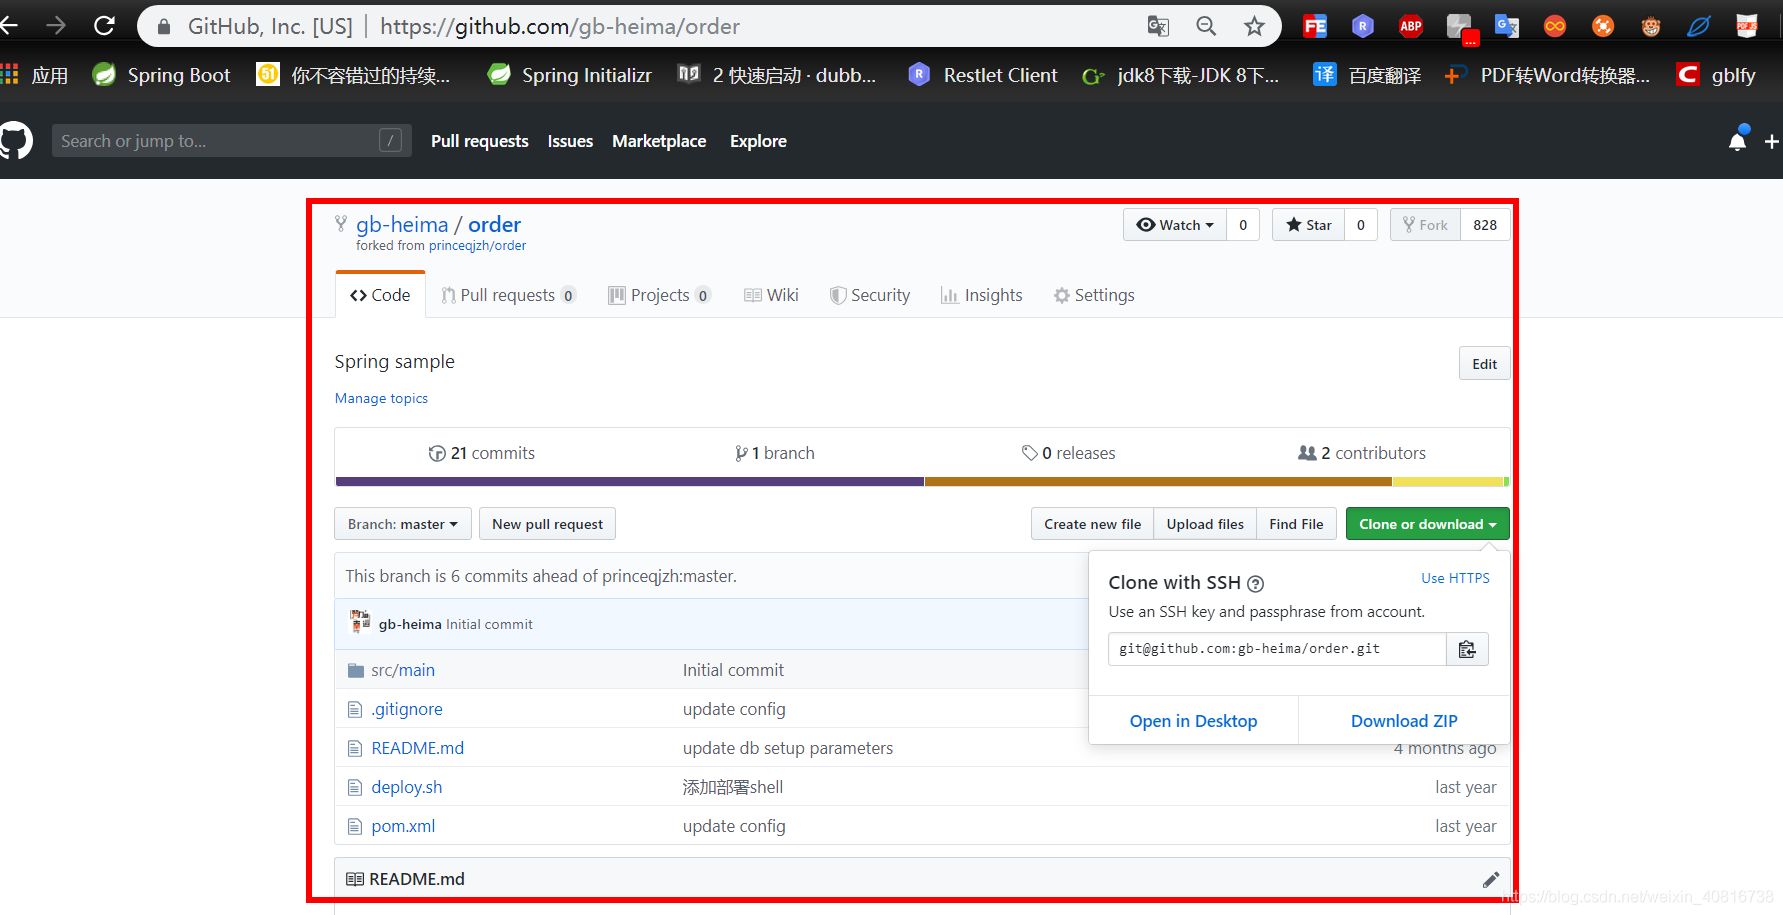Click the SSH clone URL field
The height and width of the screenshot is (915, 1783).
coord(1277,649)
